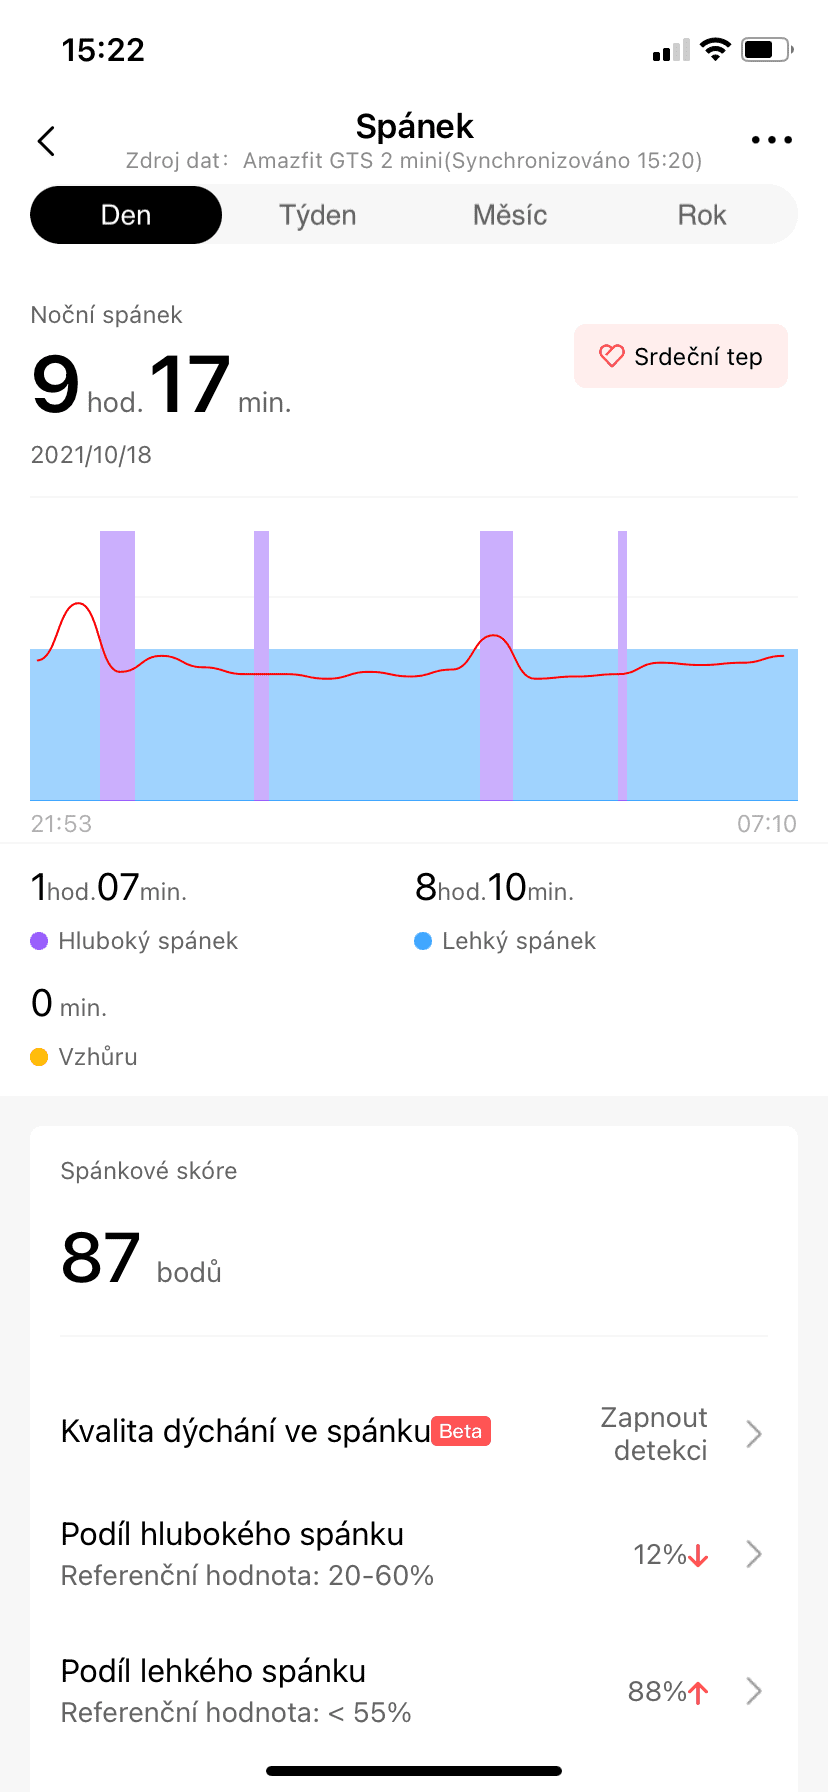This screenshot has height=1792, width=828.
Task: Expand the Podíl lehkého spánku chevron
Action: click(x=754, y=1691)
